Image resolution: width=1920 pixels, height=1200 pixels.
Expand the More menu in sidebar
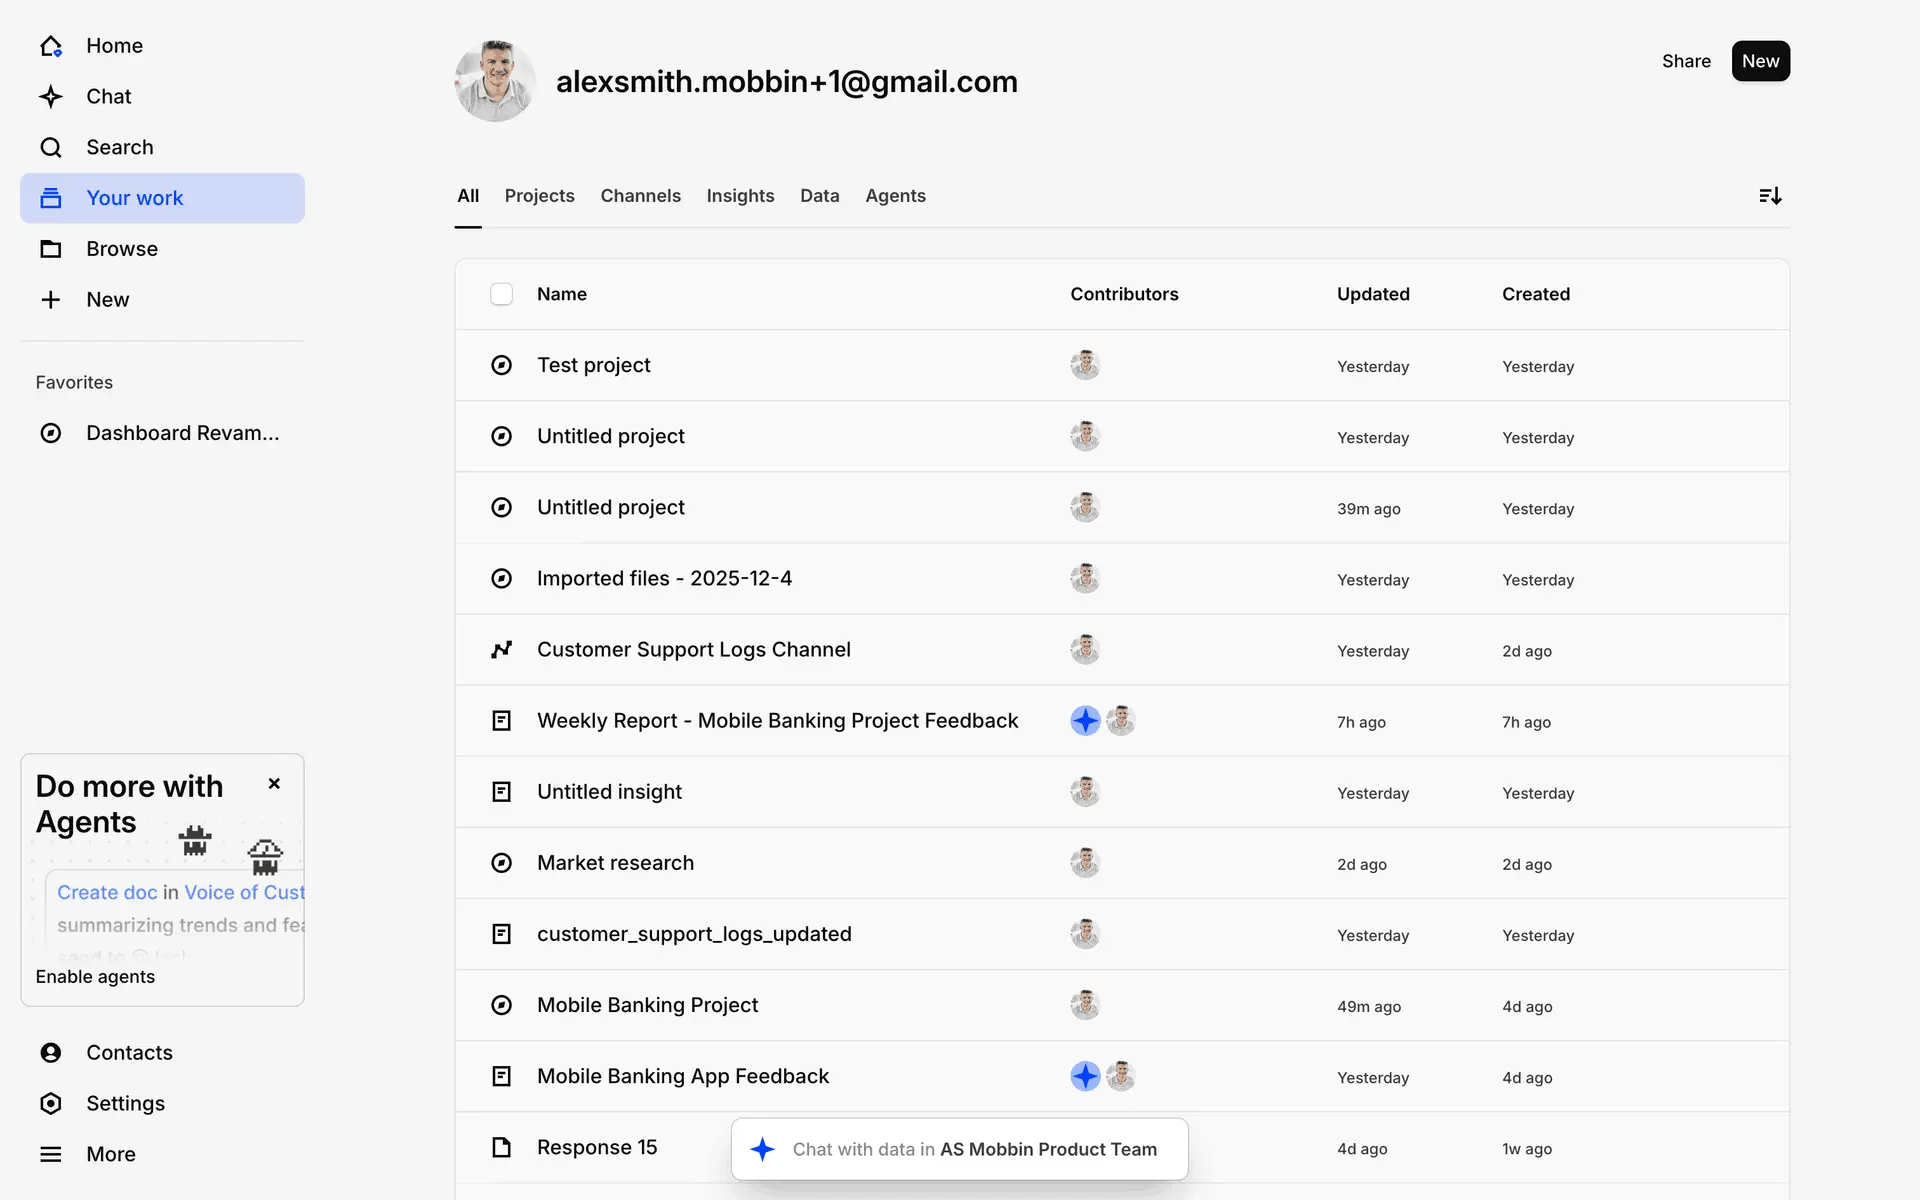[x=51, y=1154]
